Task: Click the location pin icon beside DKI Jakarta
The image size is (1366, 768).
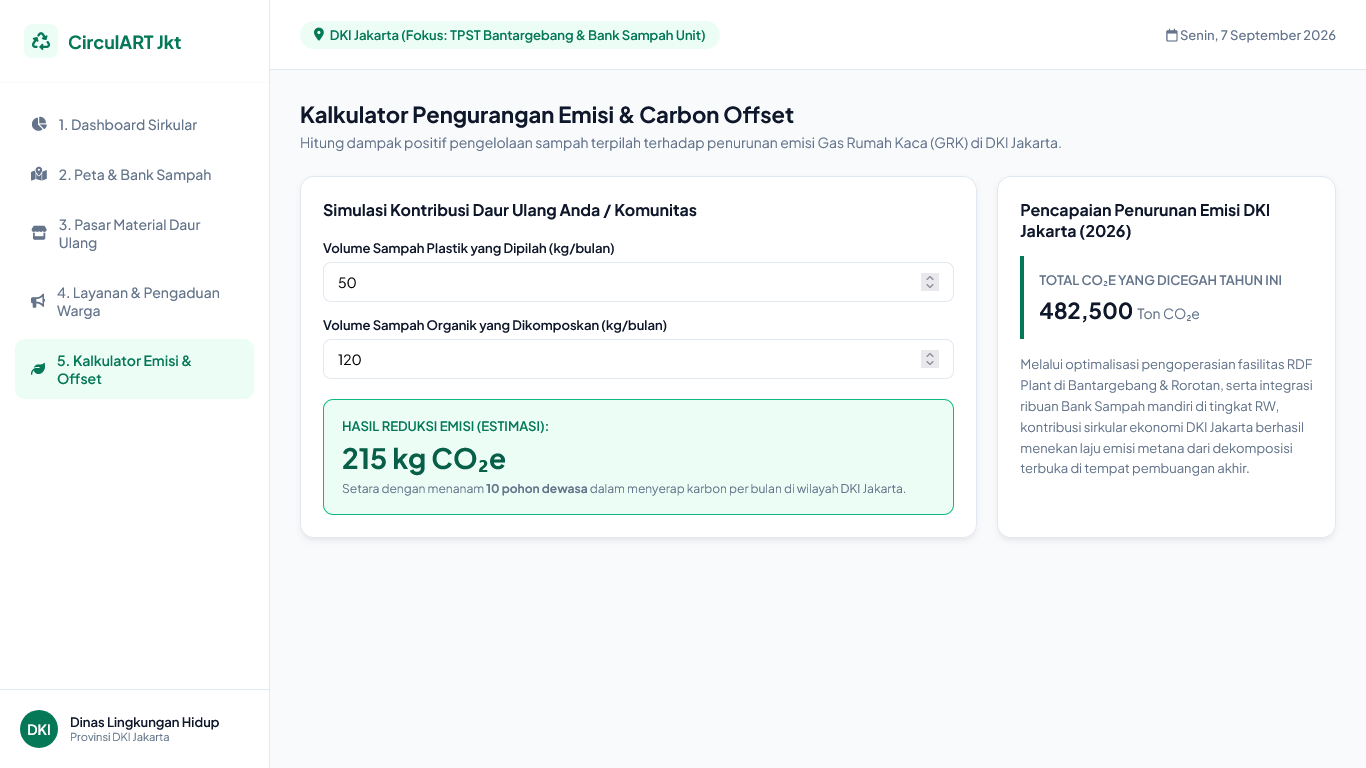Action: 319,35
